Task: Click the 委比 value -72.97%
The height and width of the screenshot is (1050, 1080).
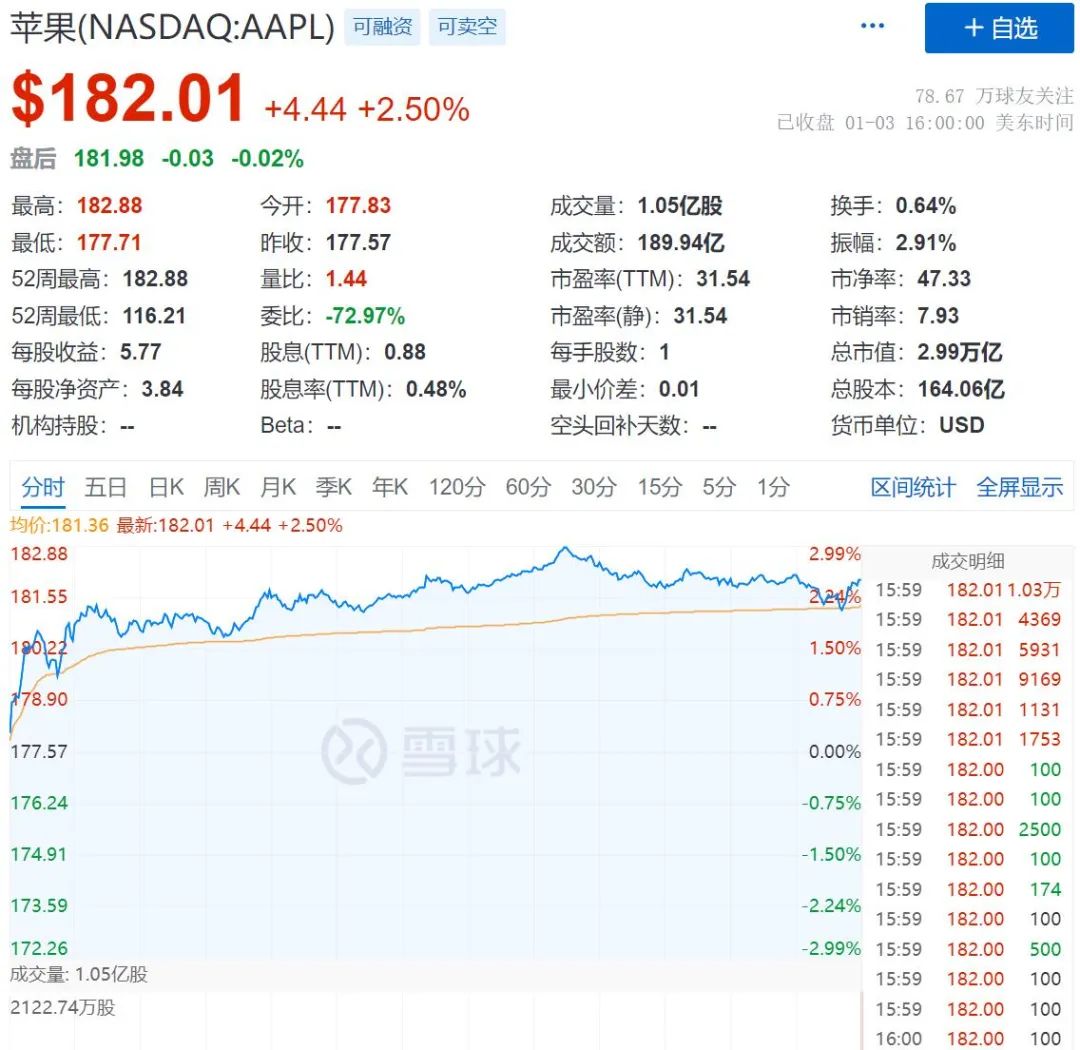Action: [365, 316]
